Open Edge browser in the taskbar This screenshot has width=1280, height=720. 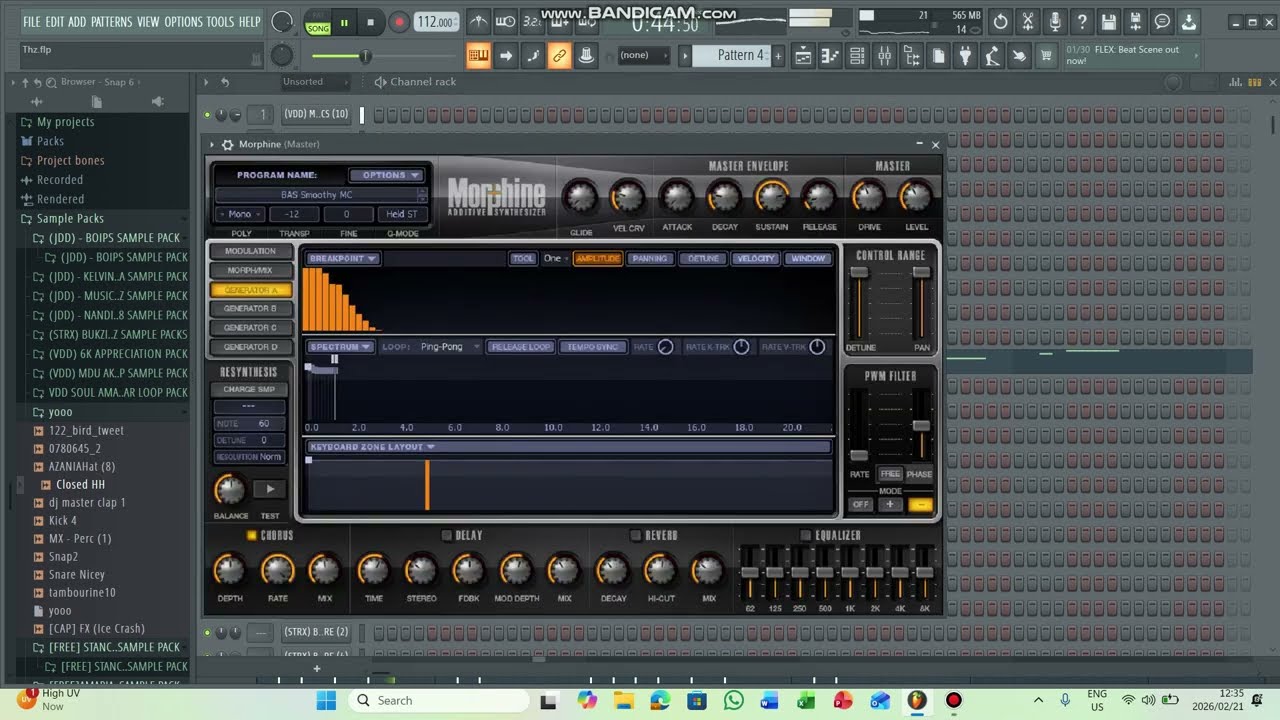(x=660, y=700)
